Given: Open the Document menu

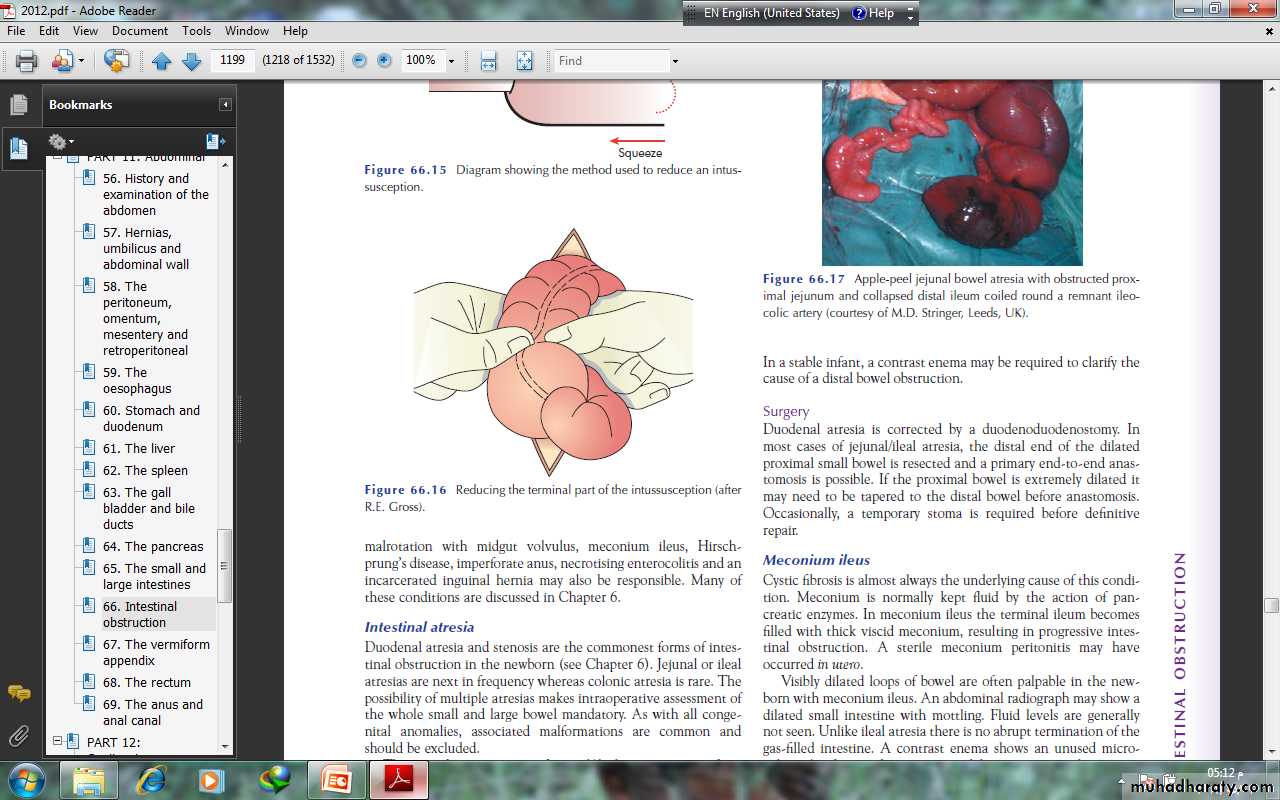Looking at the screenshot, I should point(139,31).
